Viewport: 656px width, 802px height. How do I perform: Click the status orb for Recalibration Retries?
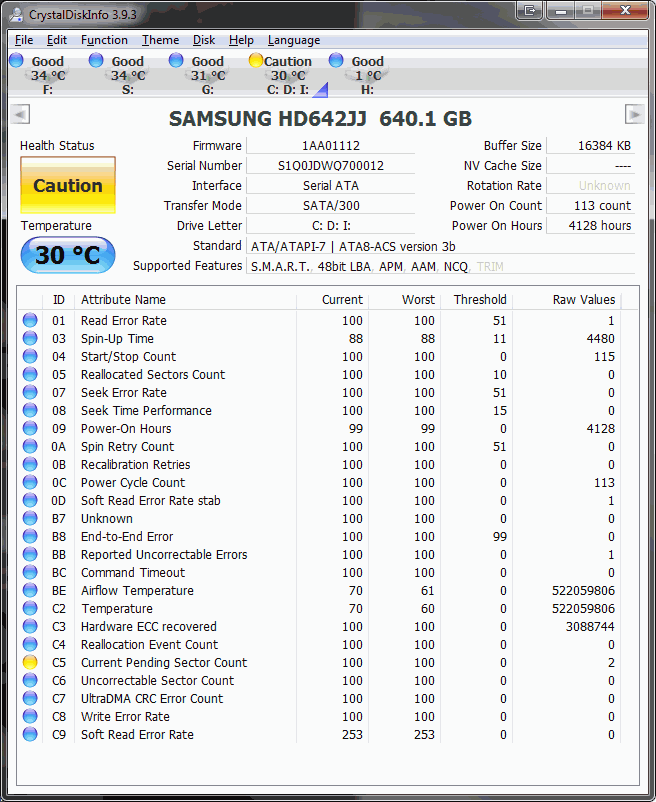coord(30,464)
